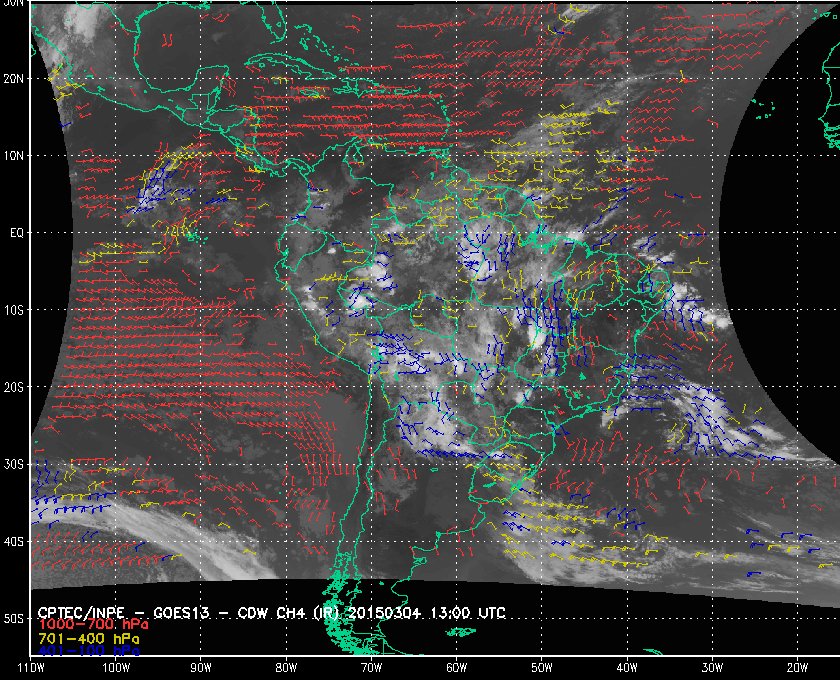Click the 50W longitude label
Viewport: 840px width, 680px height.
point(542,668)
